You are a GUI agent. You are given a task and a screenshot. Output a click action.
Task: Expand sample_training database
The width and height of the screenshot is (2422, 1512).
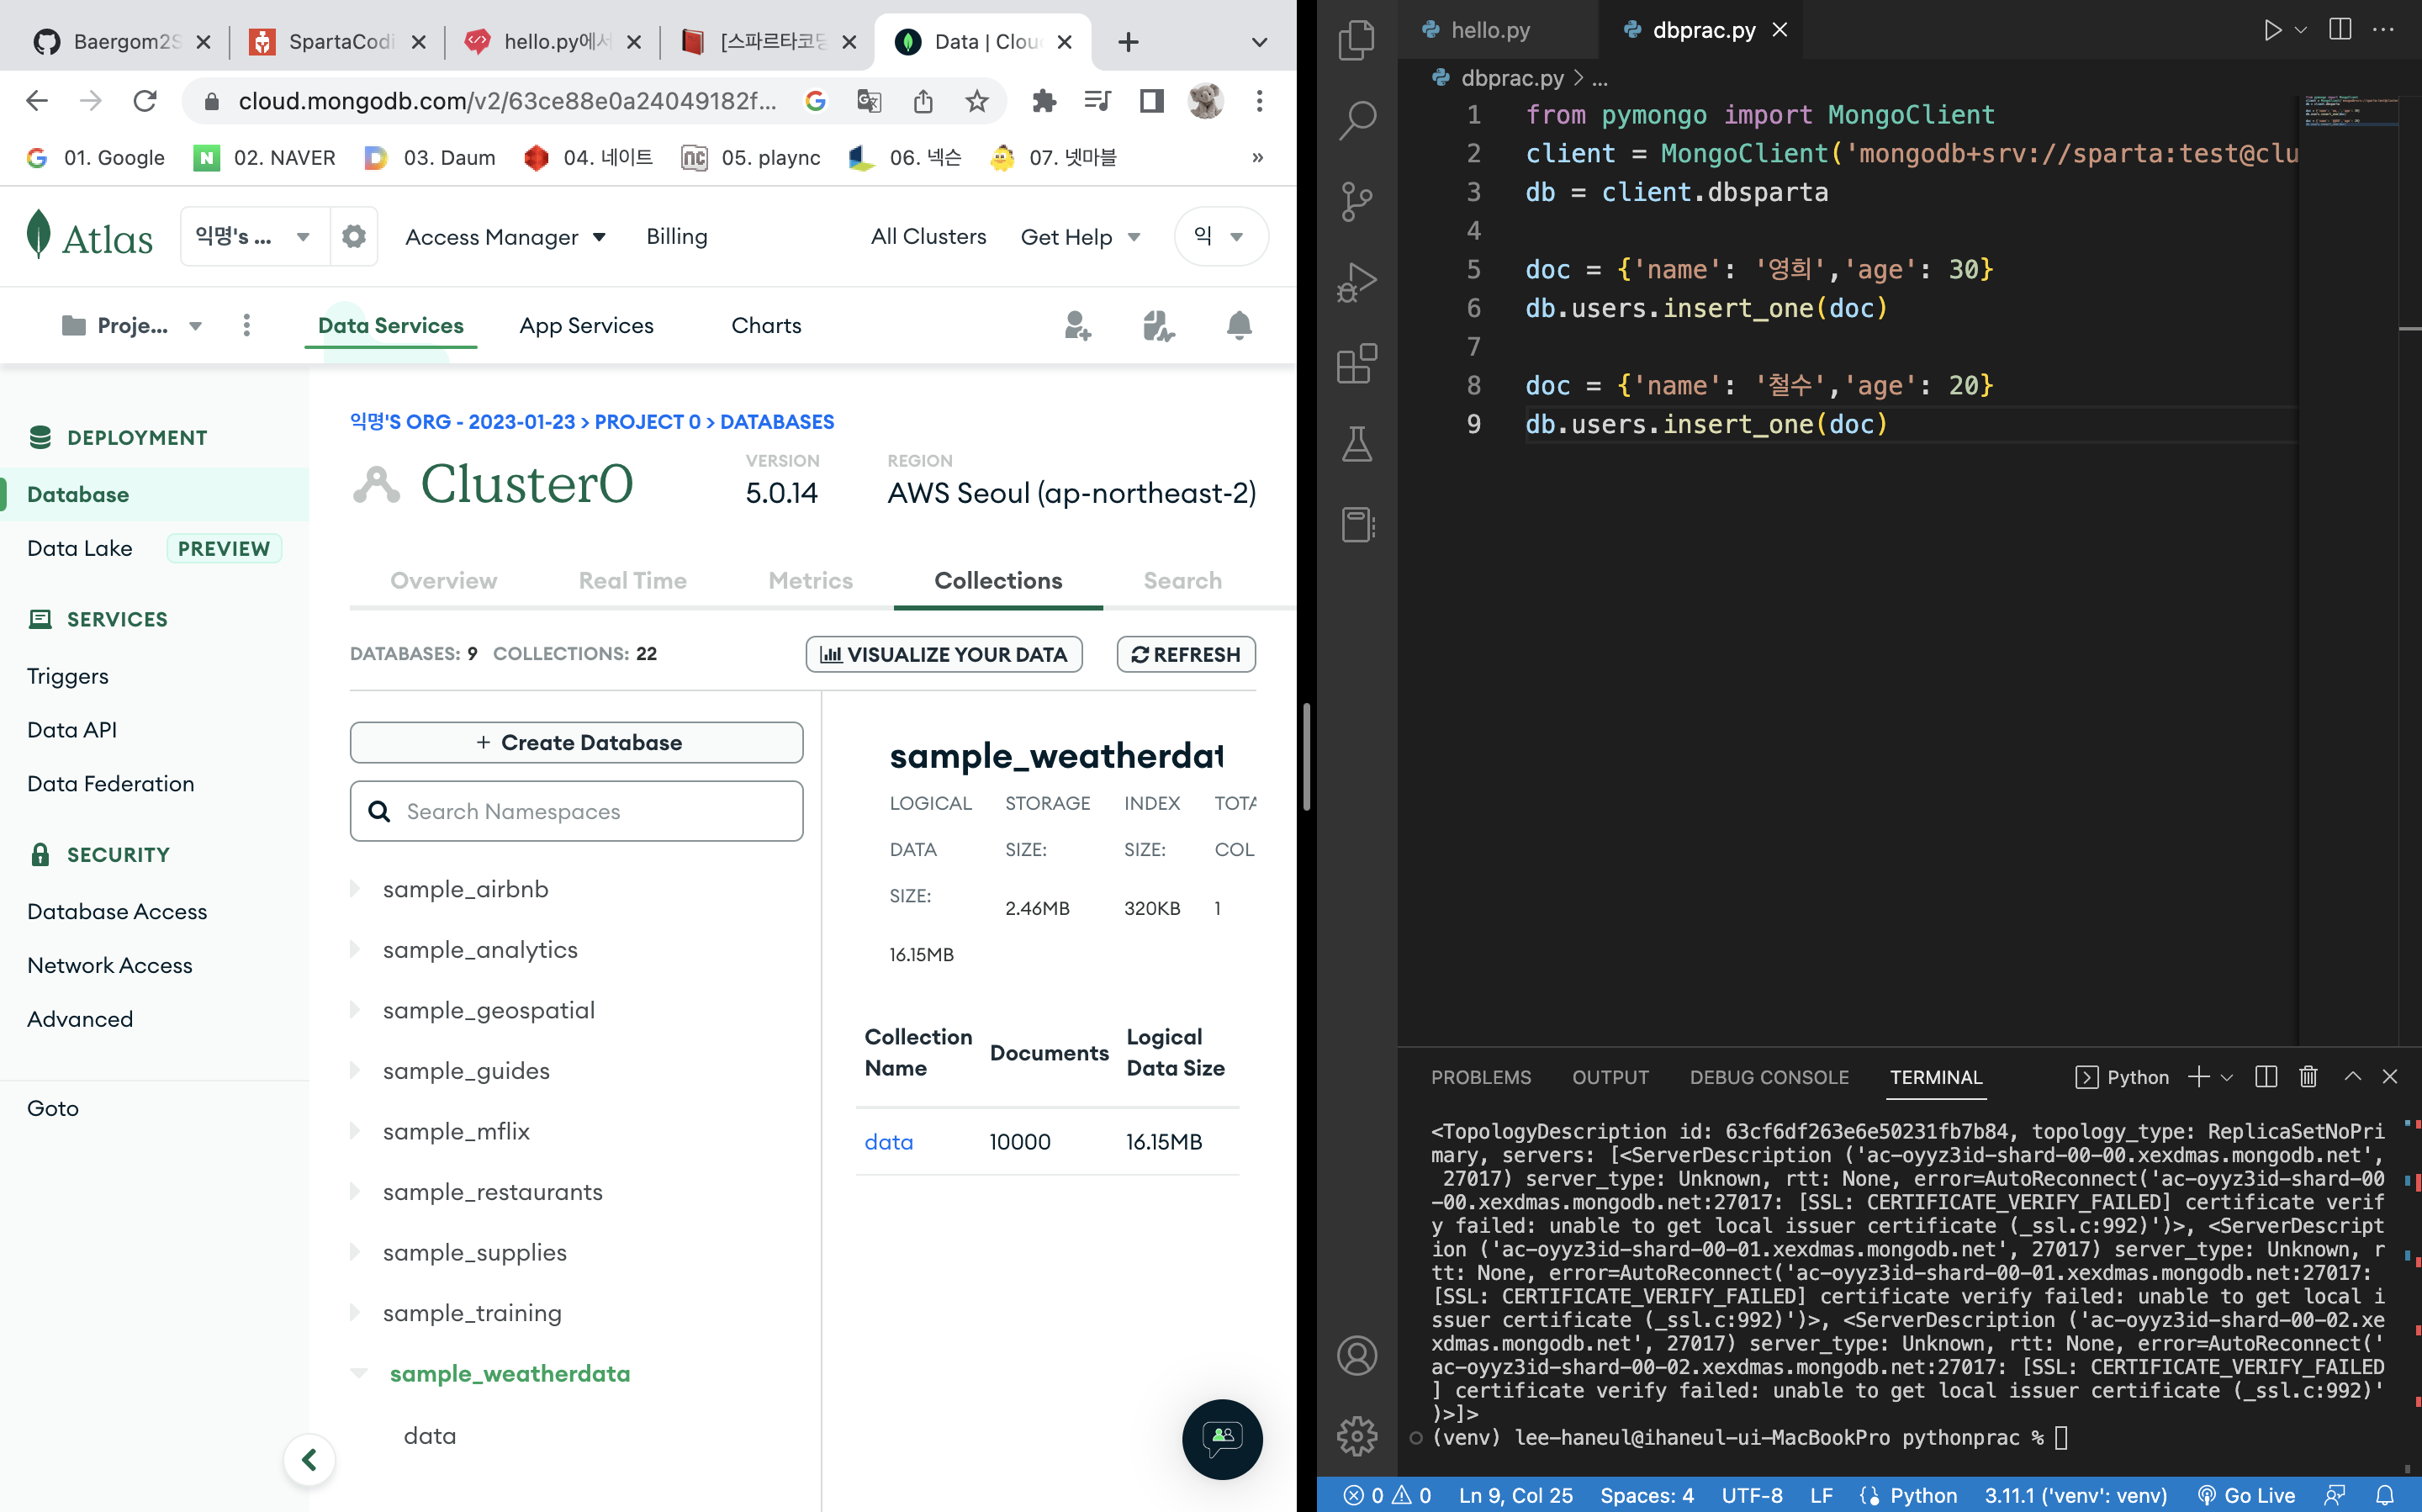pyautogui.click(x=355, y=1313)
